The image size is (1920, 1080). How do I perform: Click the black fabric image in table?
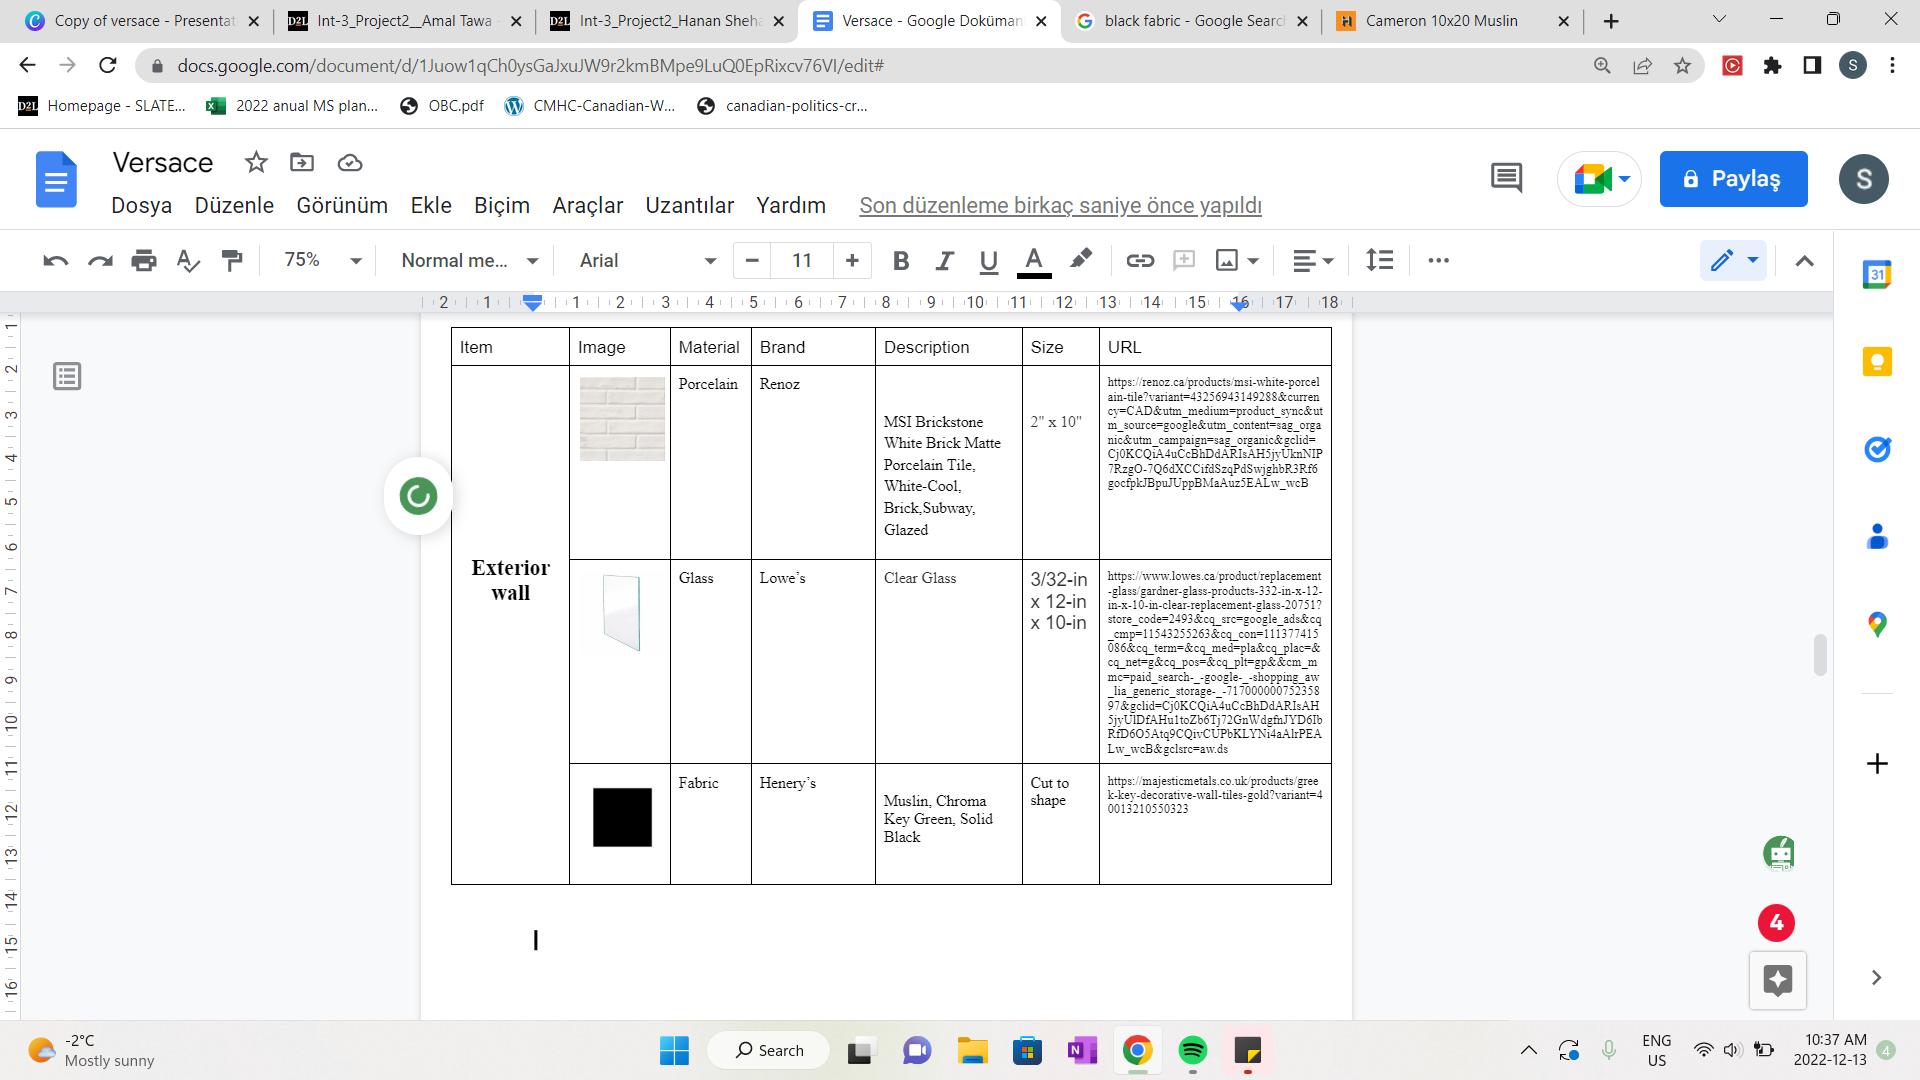coord(621,817)
